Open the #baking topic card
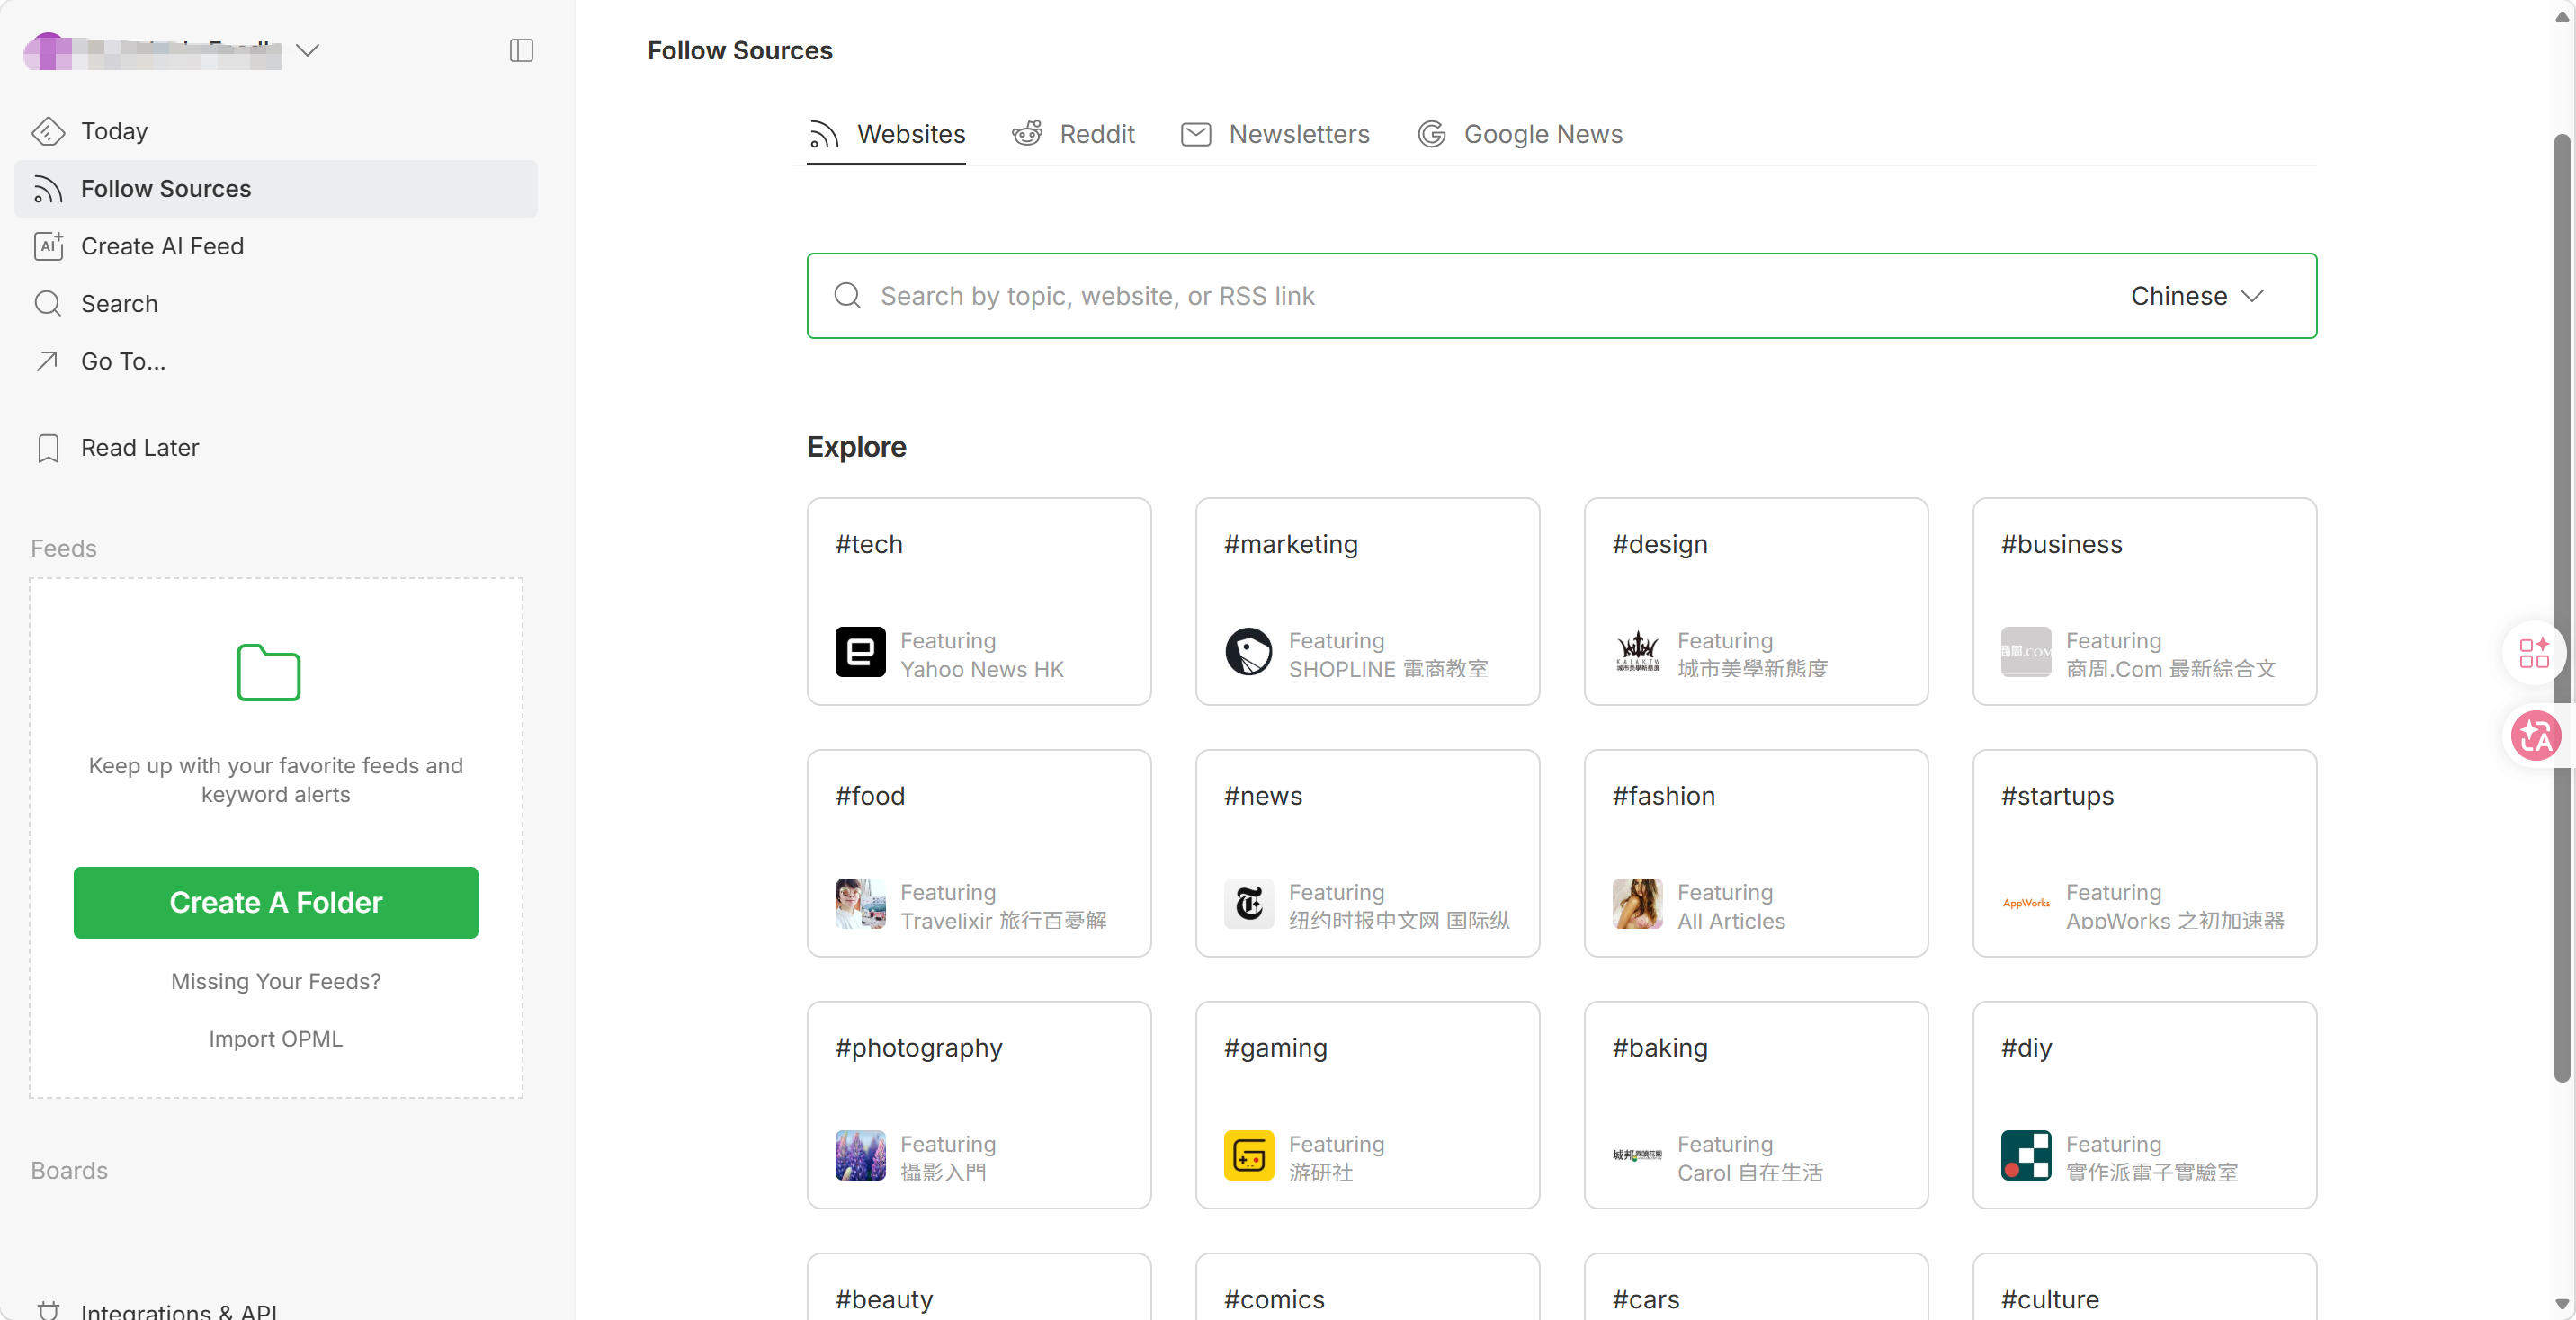This screenshot has width=2576, height=1320. point(1756,1105)
